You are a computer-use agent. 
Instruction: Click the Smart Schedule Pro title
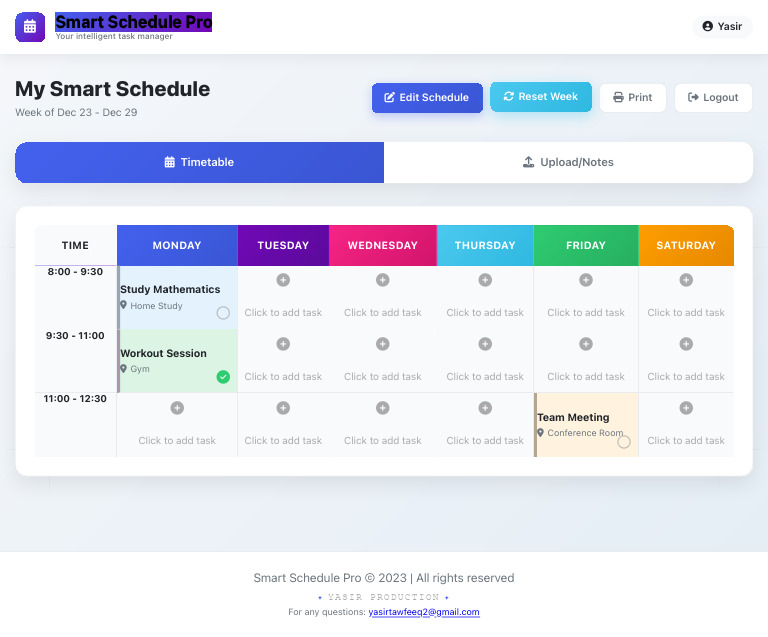[x=133, y=22]
